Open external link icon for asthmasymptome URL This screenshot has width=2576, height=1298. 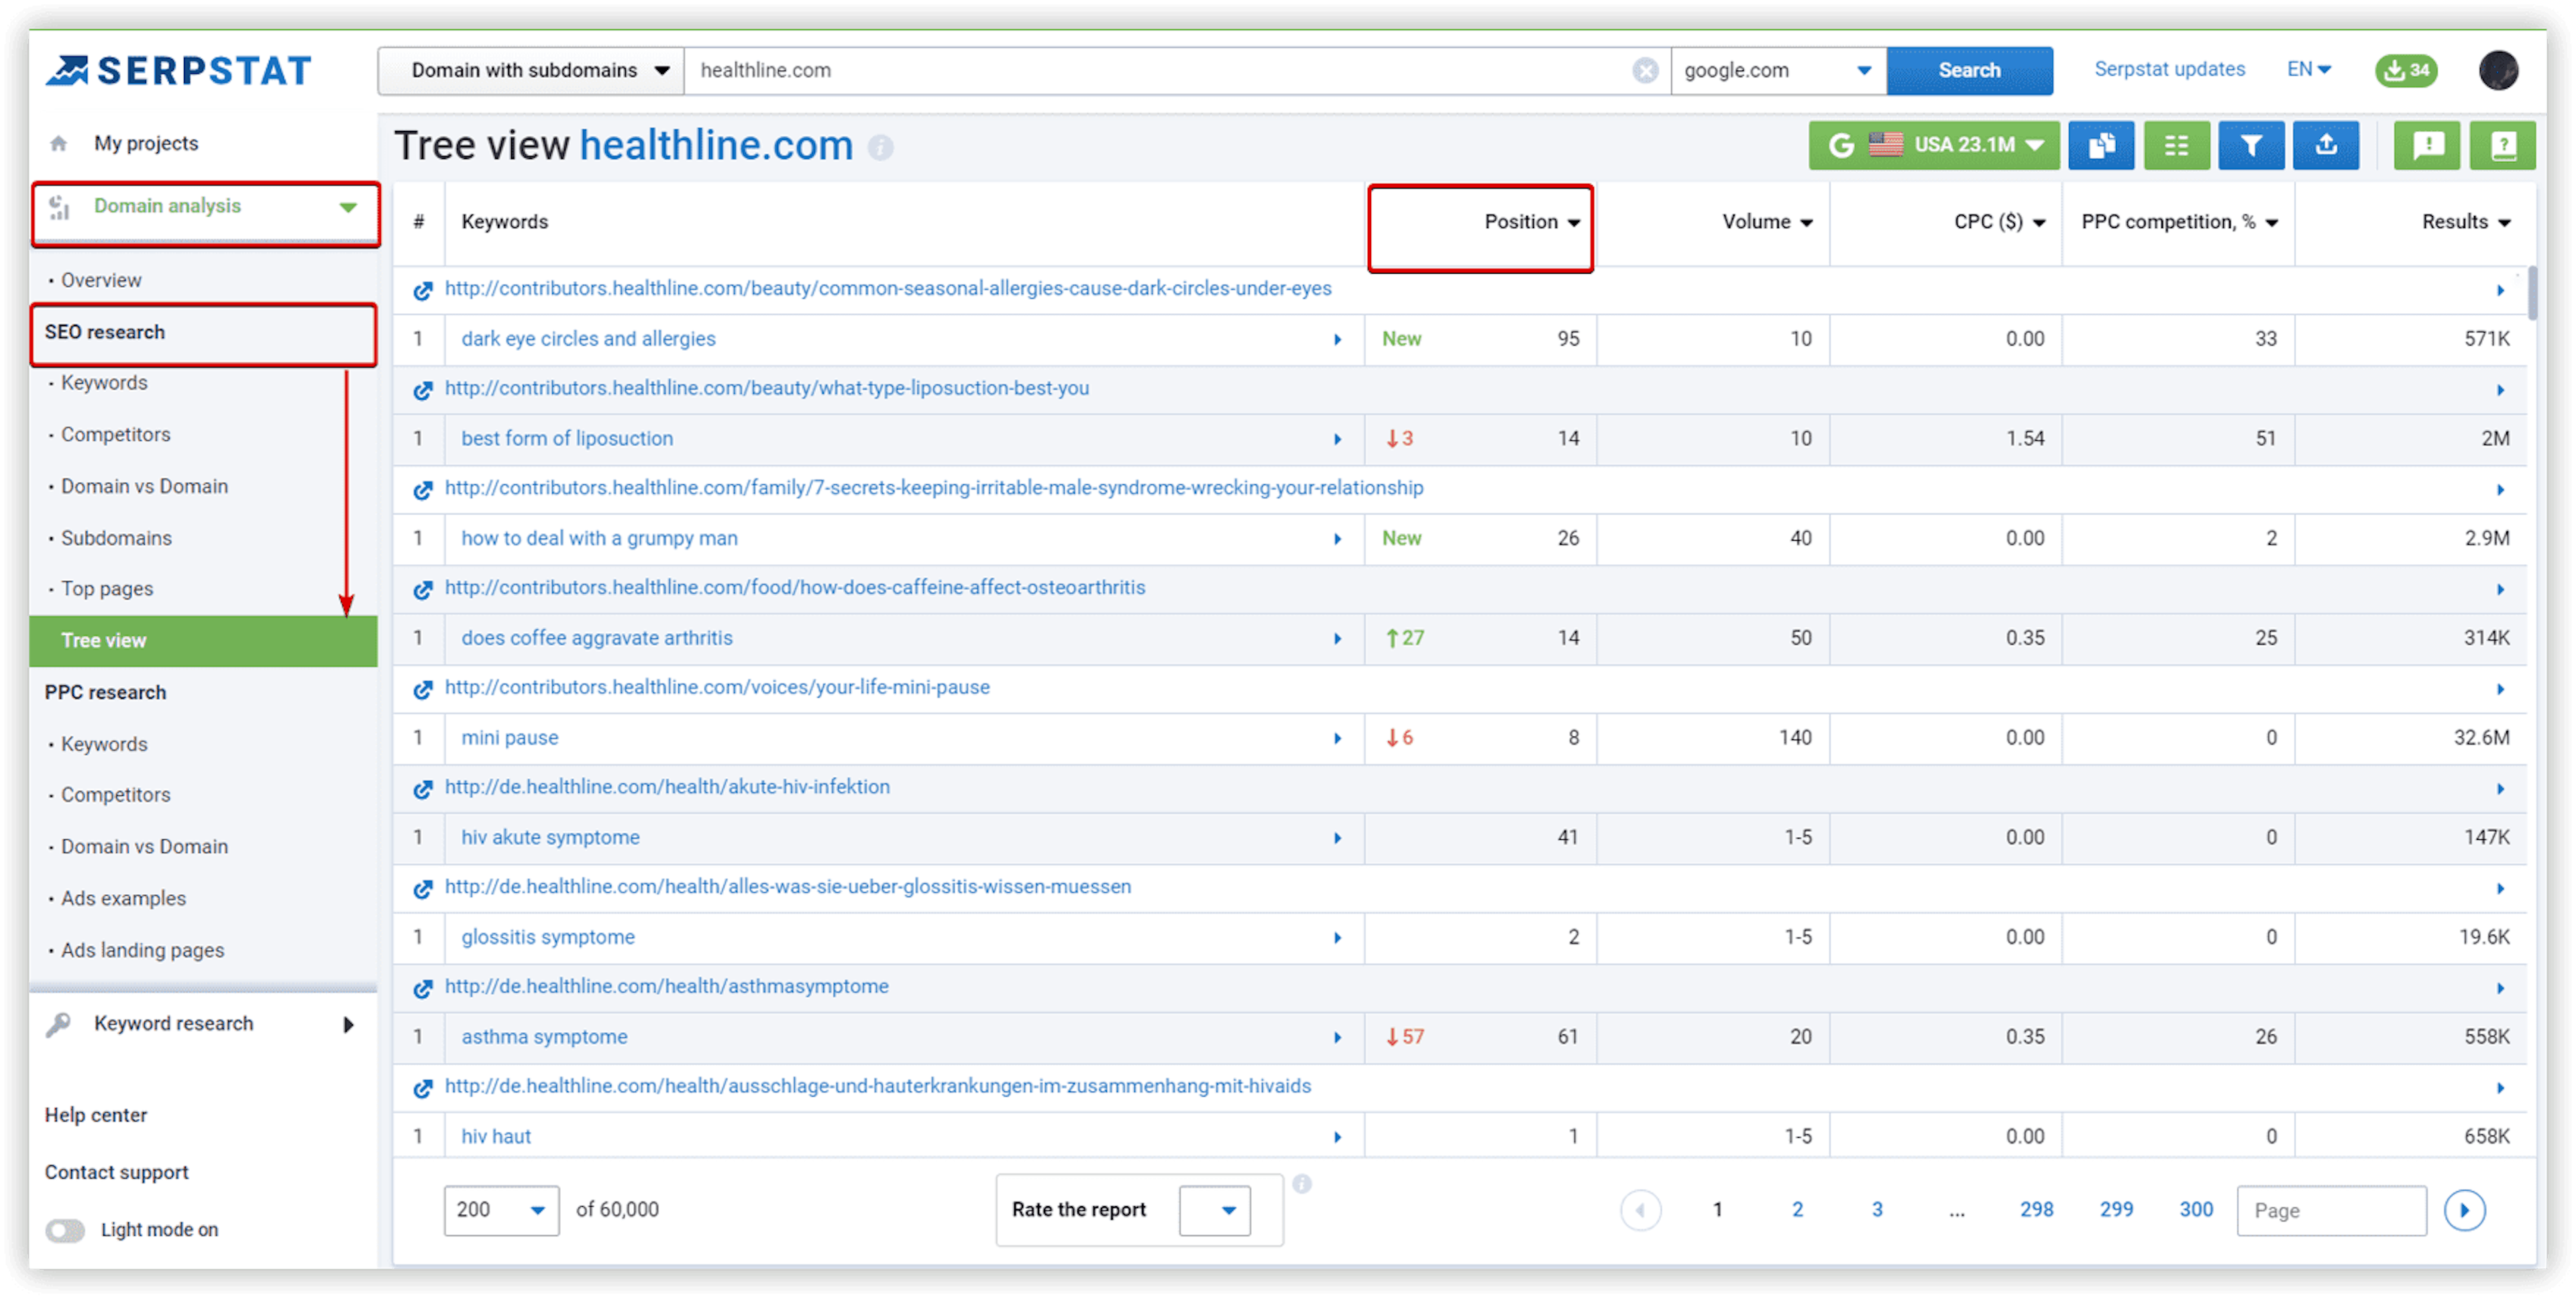pos(423,988)
